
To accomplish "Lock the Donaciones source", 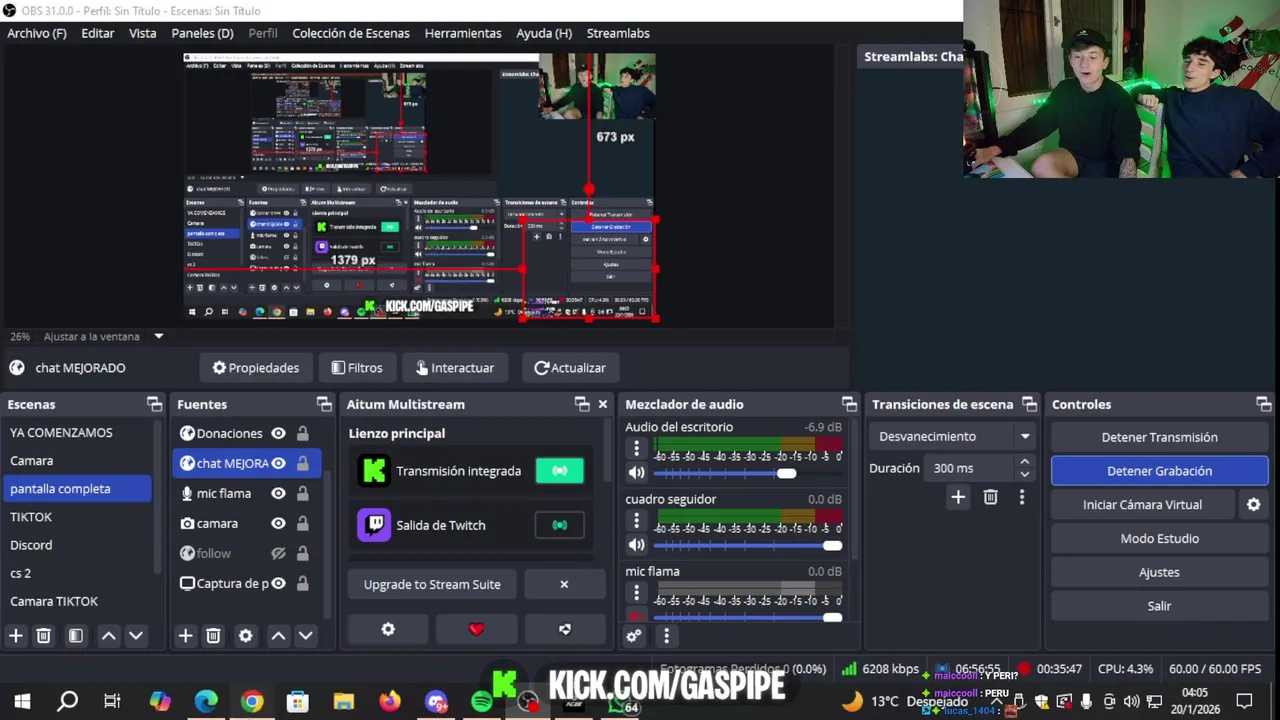I will coord(302,433).
